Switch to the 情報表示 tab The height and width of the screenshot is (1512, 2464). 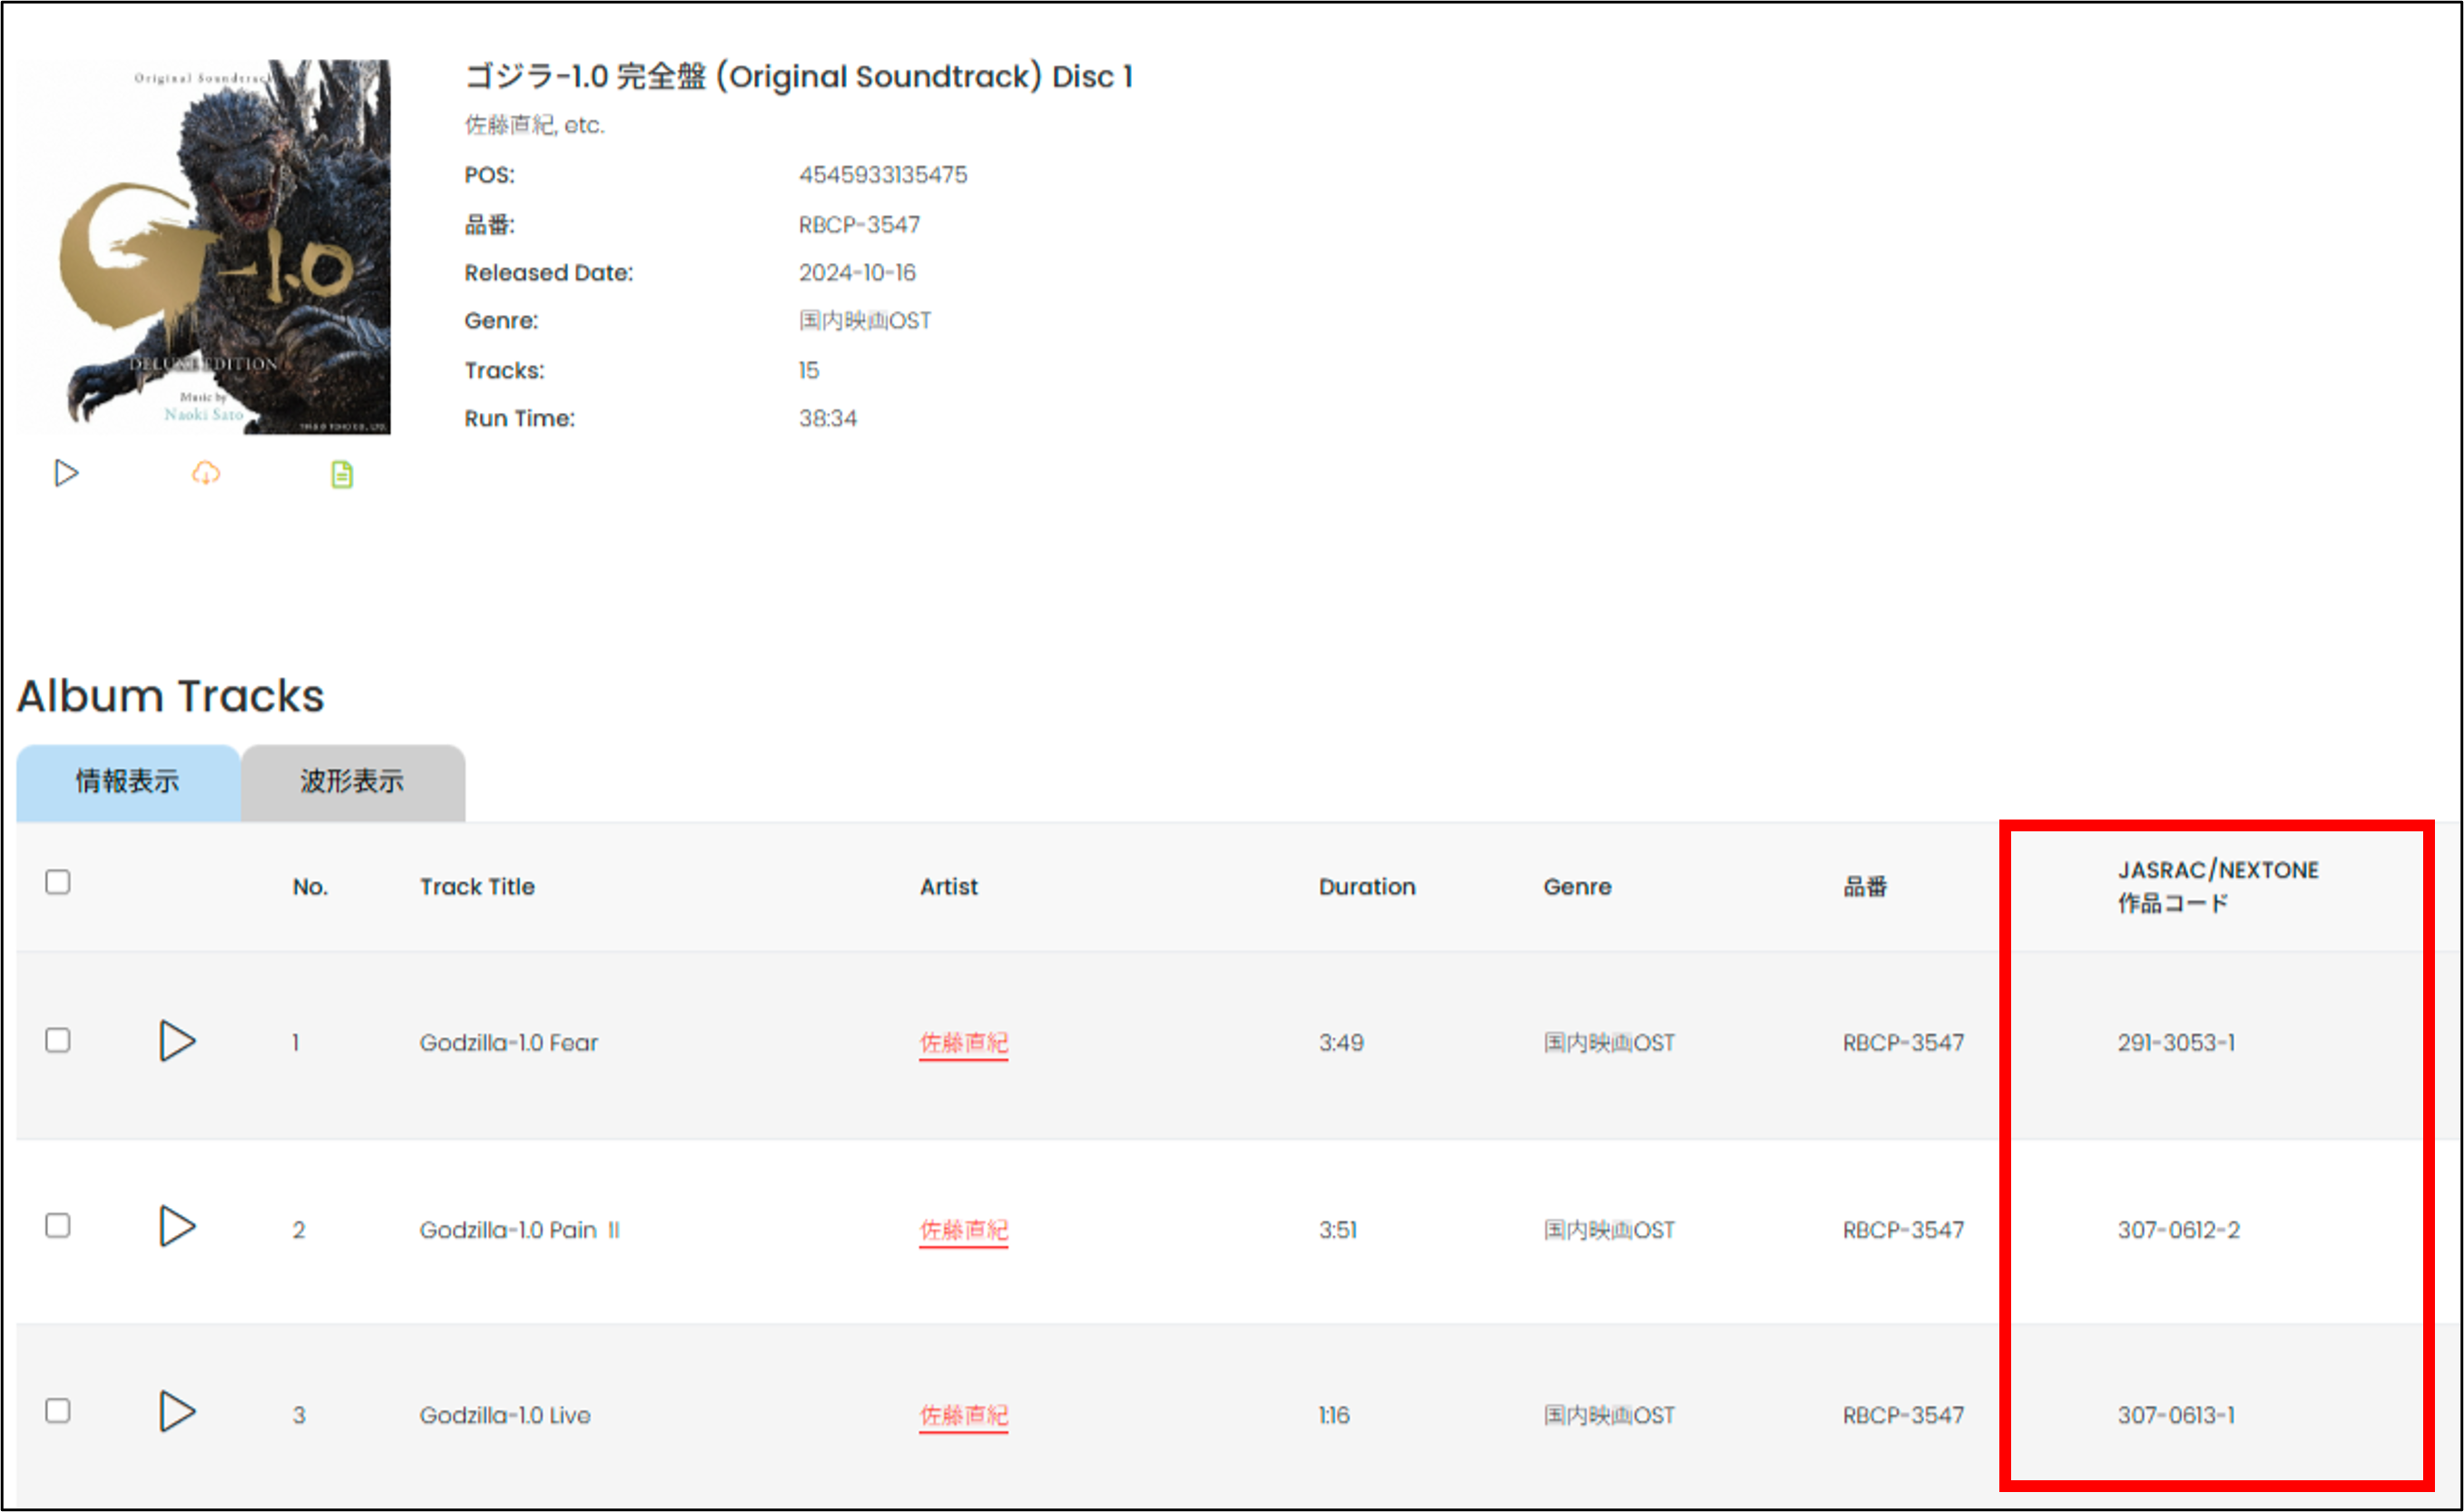pos(128,782)
